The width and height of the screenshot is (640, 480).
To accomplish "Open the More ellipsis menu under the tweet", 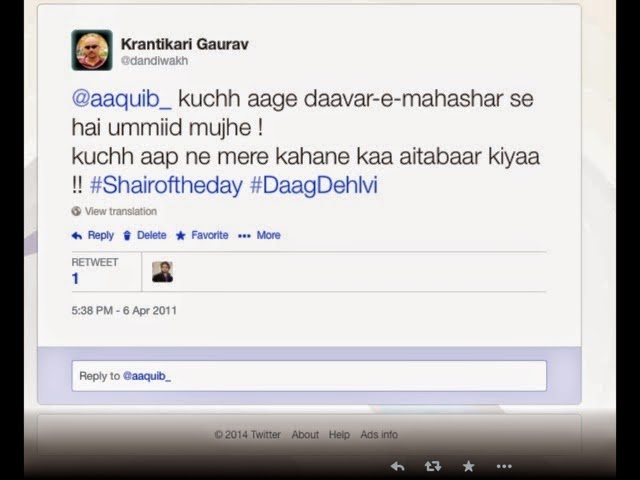I will point(244,236).
